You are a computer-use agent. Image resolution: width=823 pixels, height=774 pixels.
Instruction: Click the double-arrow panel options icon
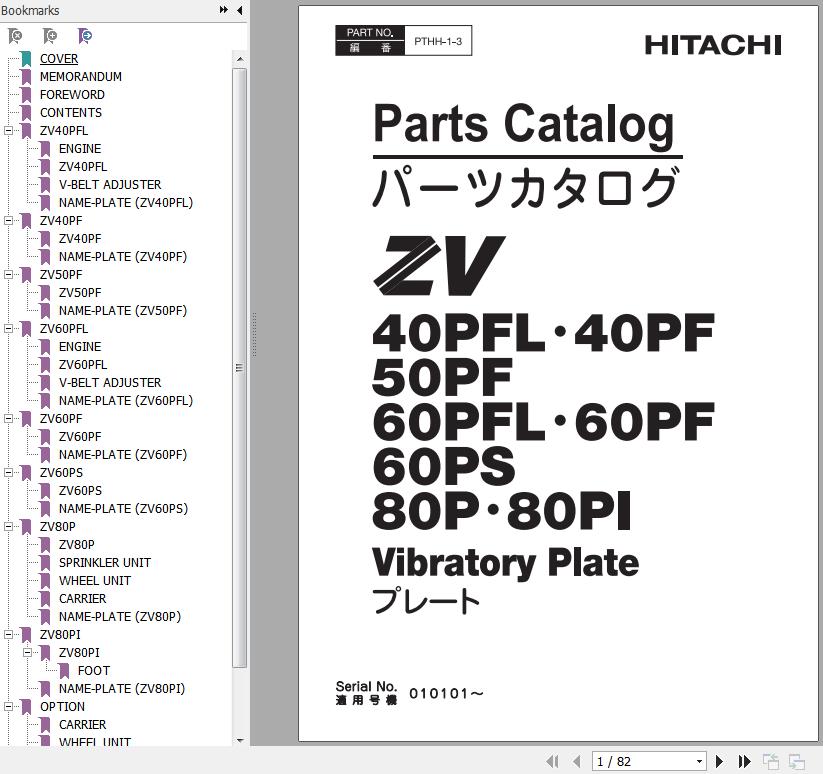pos(224,10)
